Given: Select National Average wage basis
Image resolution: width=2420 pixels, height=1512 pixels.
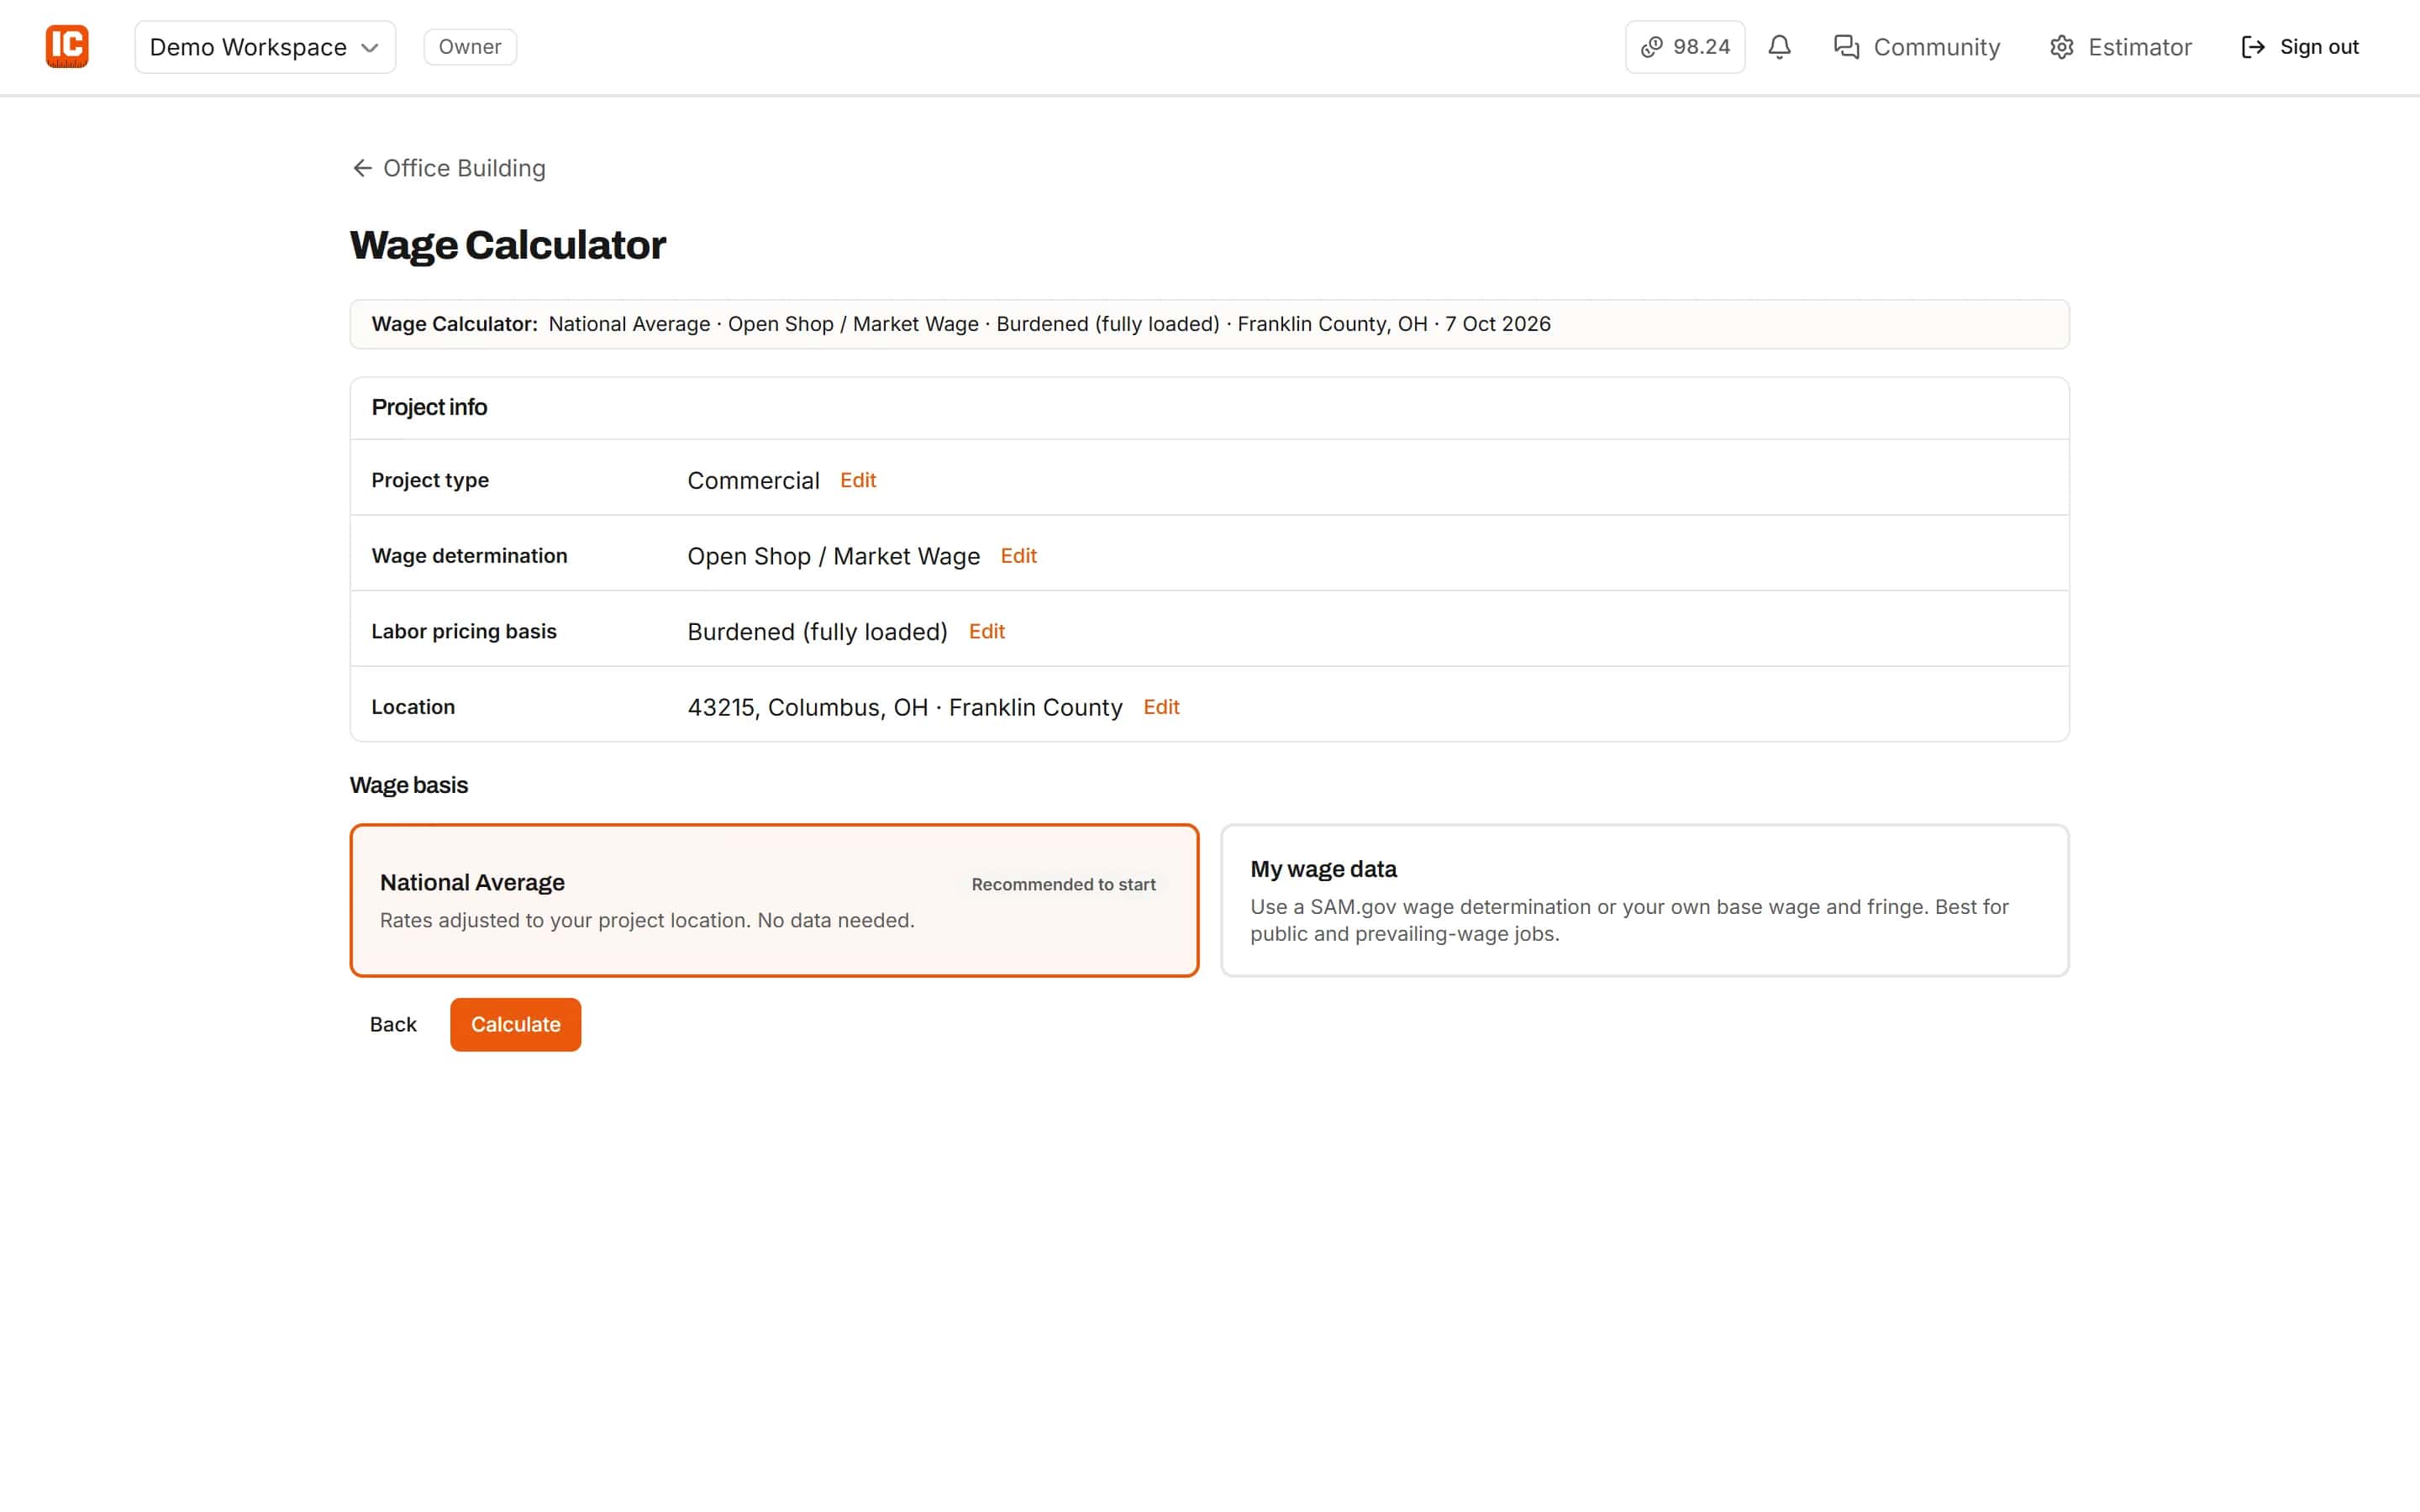Looking at the screenshot, I should [774, 900].
